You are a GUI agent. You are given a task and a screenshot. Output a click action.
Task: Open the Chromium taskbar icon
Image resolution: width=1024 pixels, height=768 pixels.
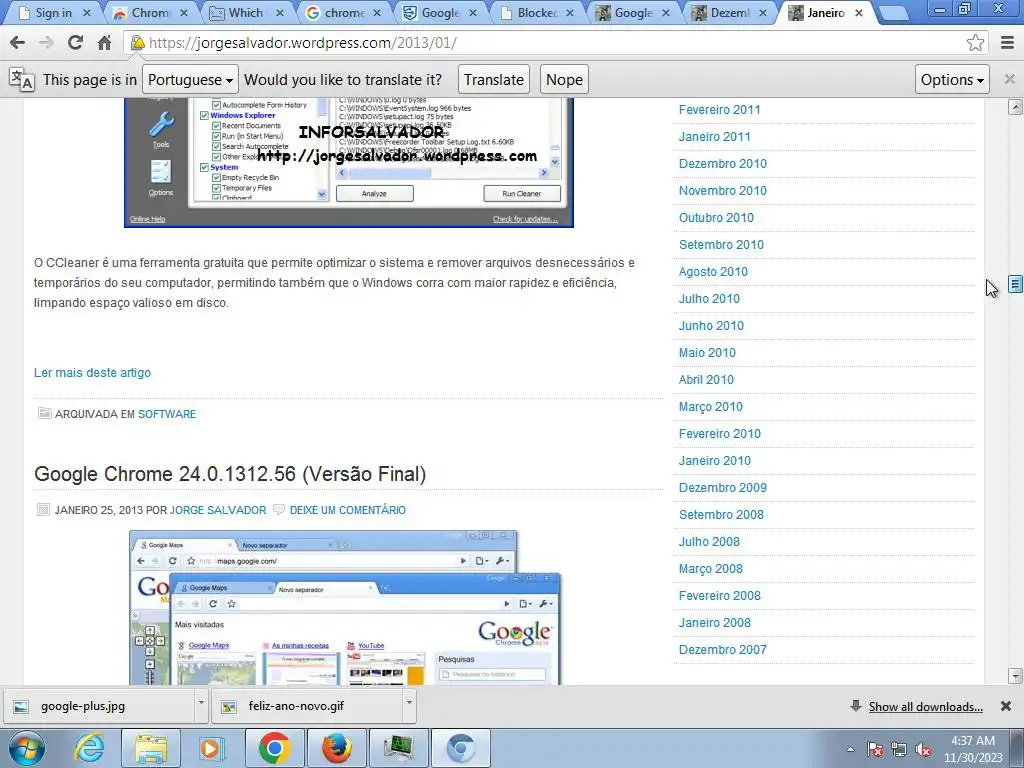coord(461,748)
